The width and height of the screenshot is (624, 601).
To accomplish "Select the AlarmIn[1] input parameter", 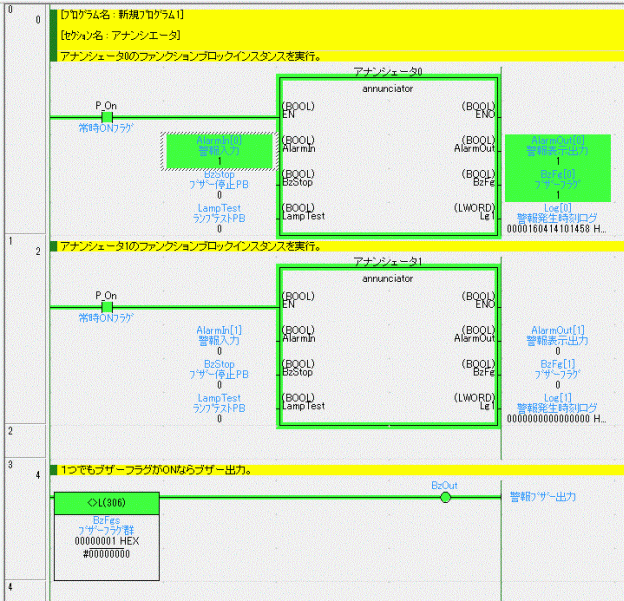I will click(x=219, y=340).
